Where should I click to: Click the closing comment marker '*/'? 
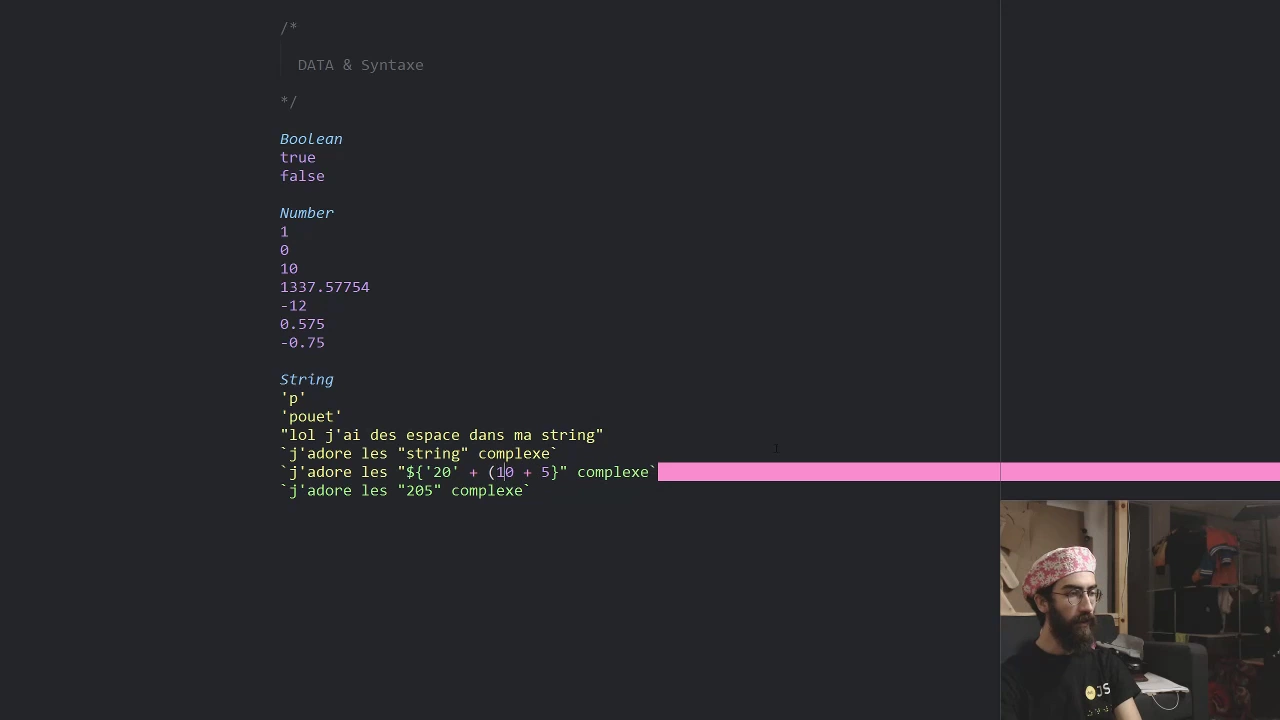coord(289,102)
